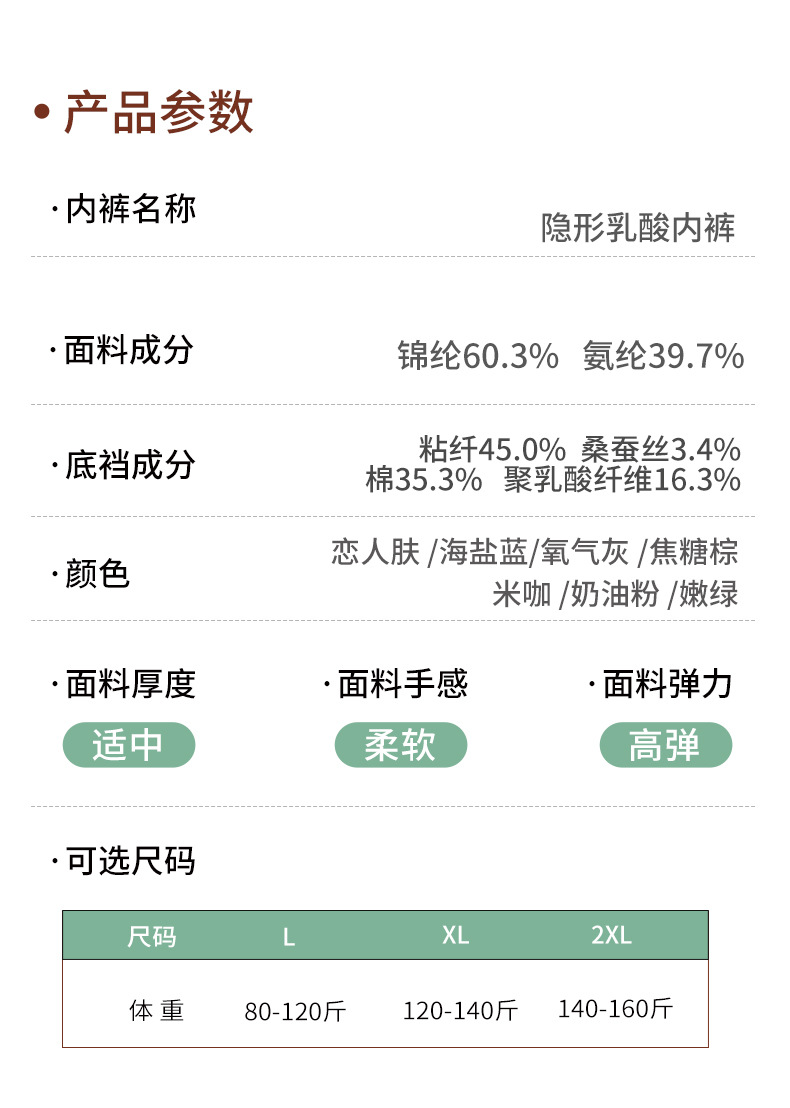Viewport: 790px width, 1108px height.
Task: Select the 柔软 hand-feel pill
Action: click(x=400, y=745)
